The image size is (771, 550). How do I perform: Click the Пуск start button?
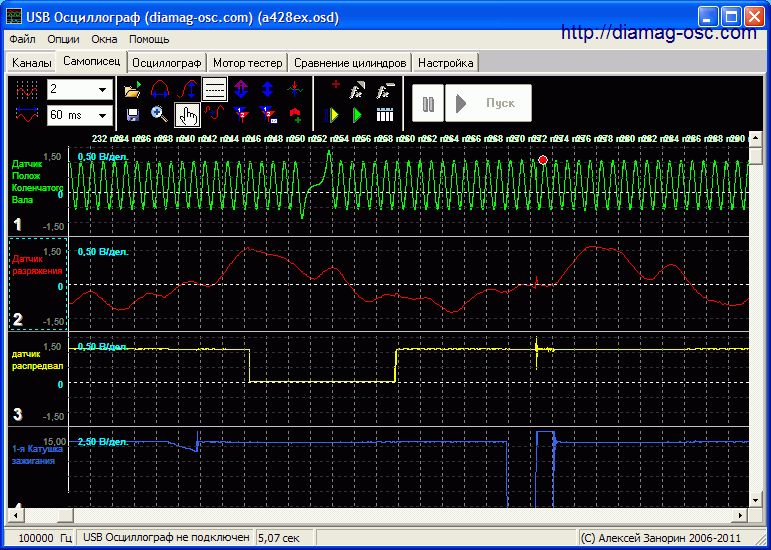[487, 103]
